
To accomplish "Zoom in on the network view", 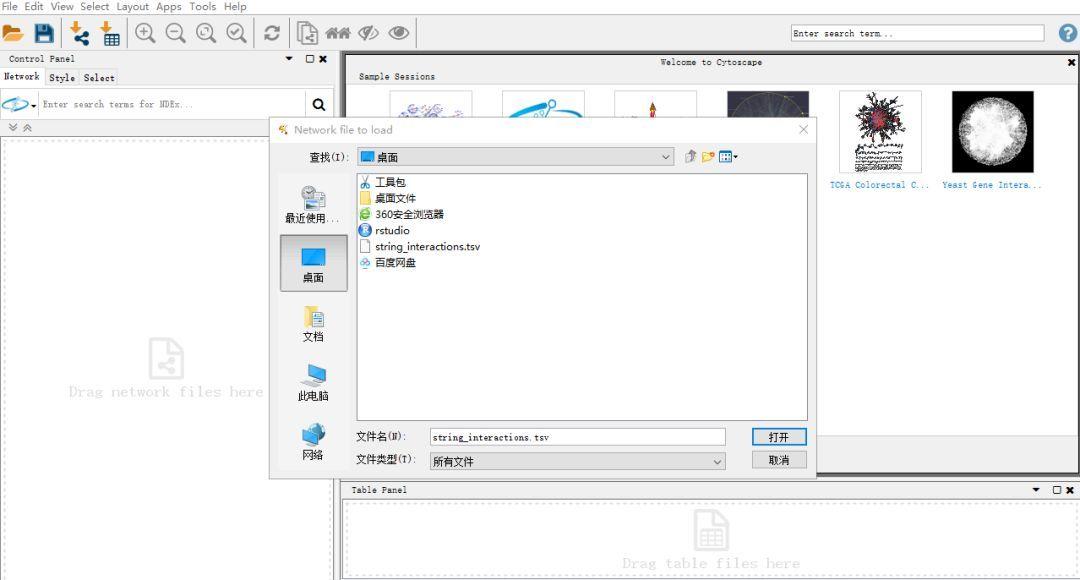I will pyautogui.click(x=146, y=33).
